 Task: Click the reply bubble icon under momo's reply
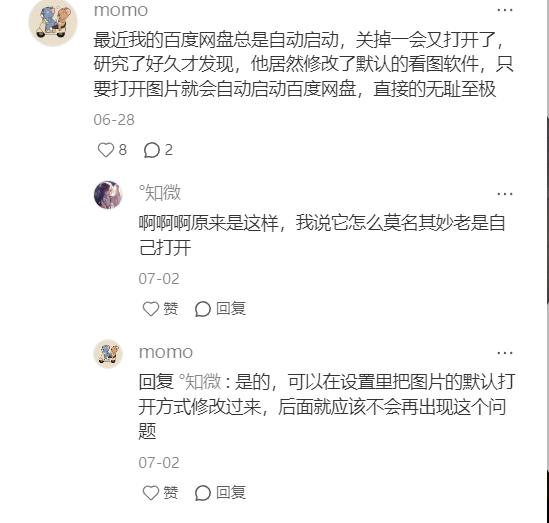click(203, 493)
